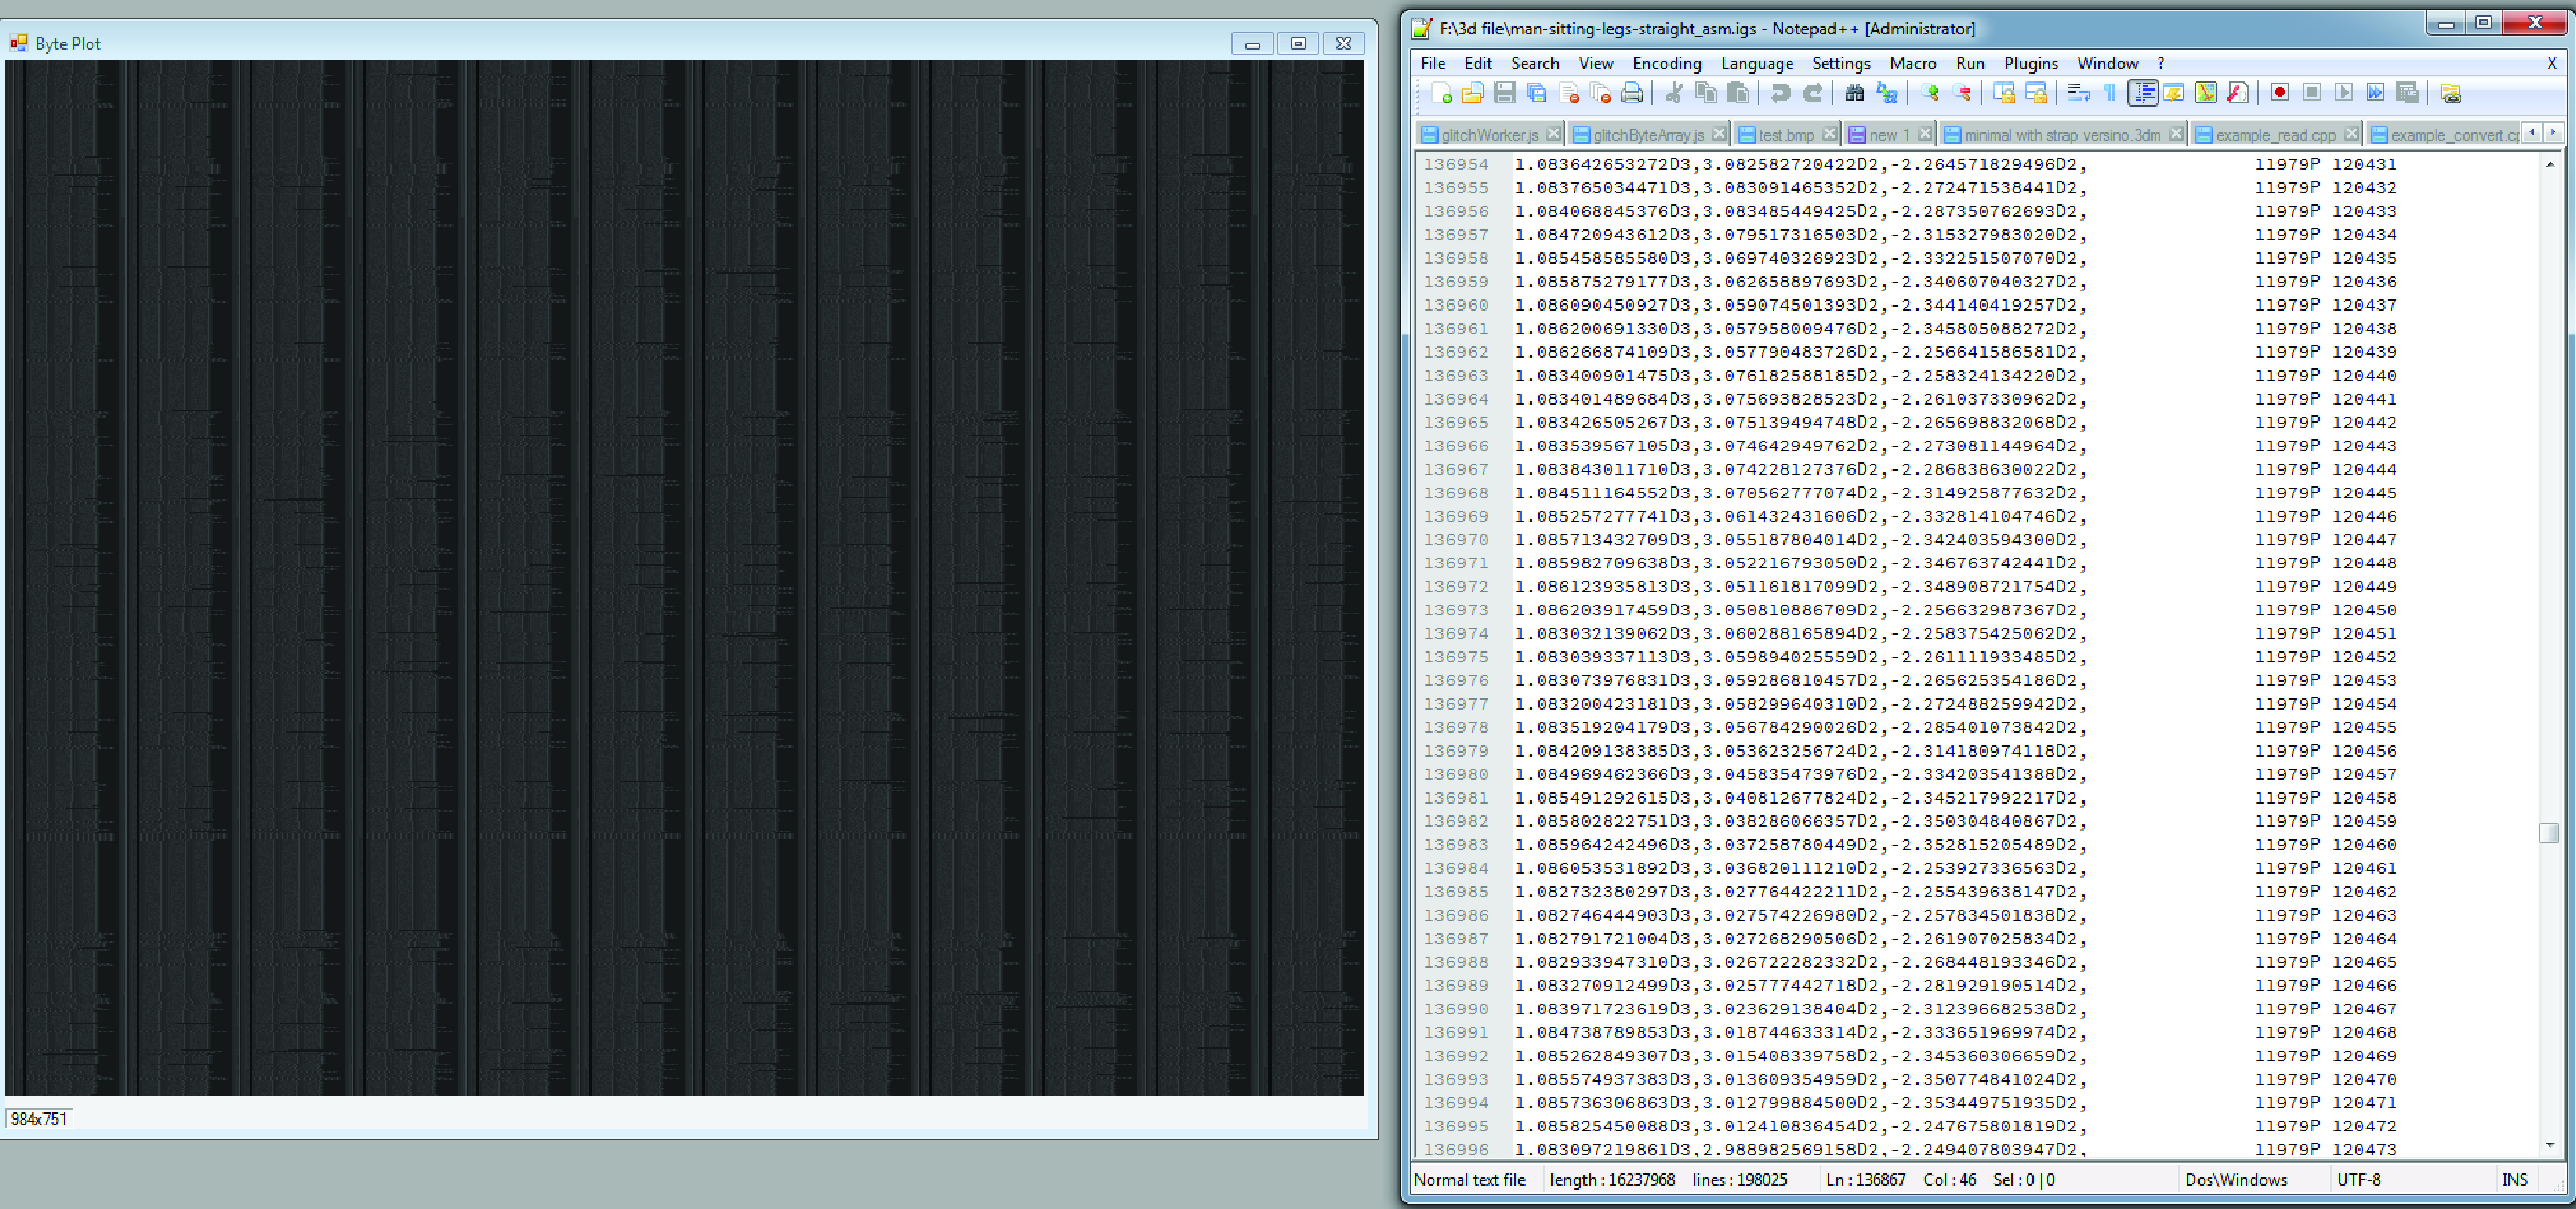Run macro multiple times icon

click(x=2375, y=93)
